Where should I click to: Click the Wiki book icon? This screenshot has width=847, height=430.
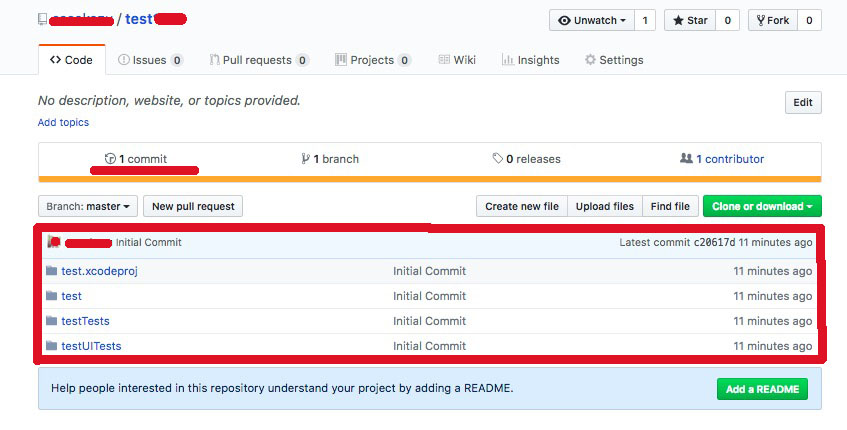443,59
